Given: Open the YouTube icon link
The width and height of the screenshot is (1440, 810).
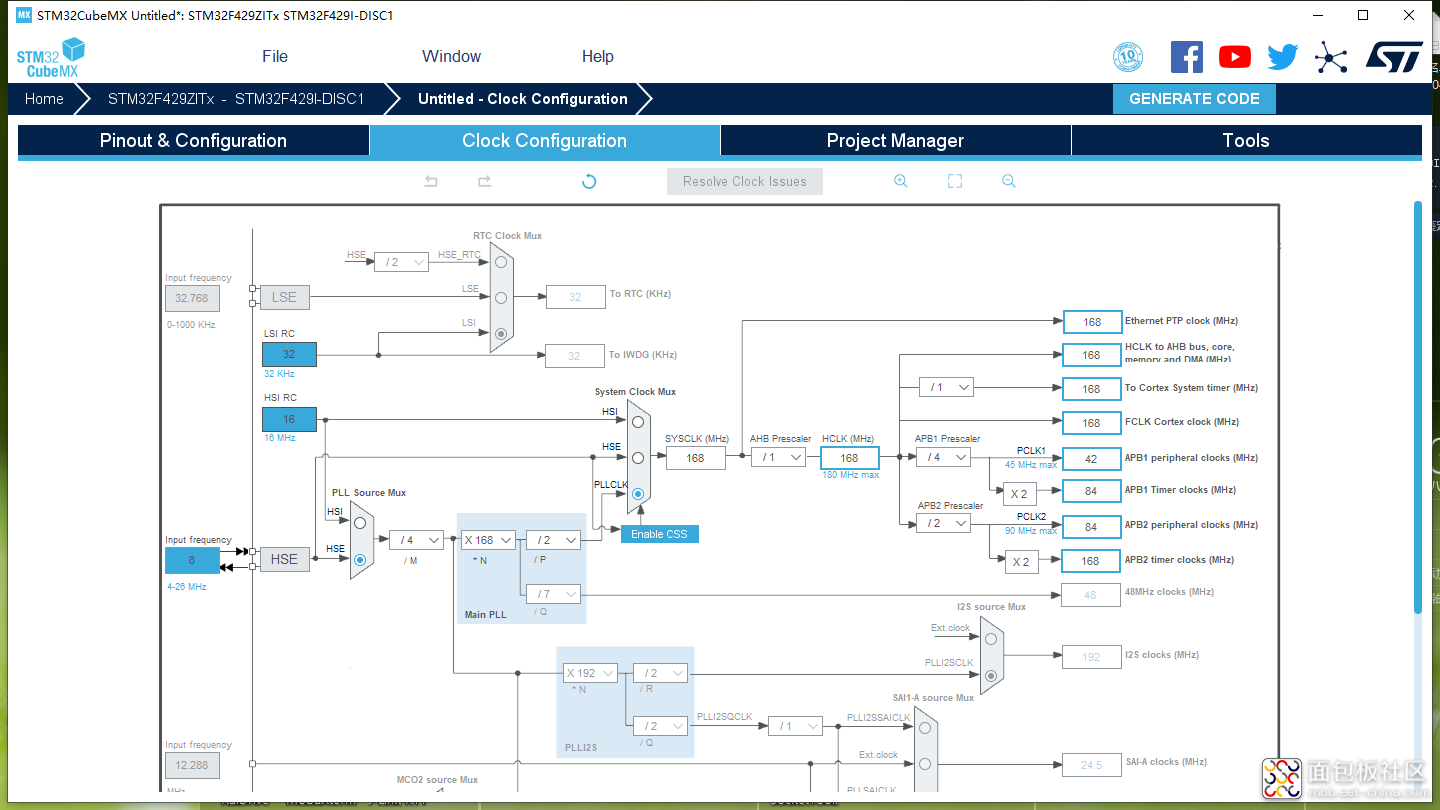Looking at the screenshot, I should [1235, 57].
